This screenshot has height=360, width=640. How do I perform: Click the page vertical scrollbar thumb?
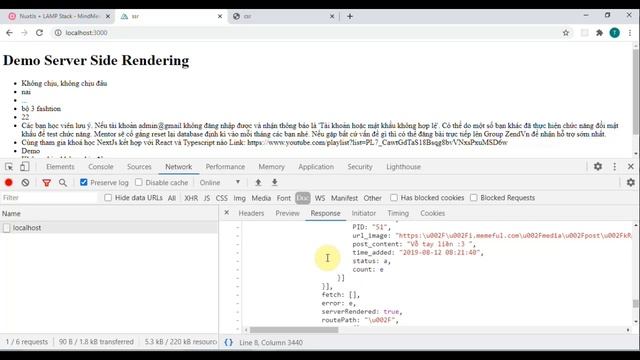coord(636,91)
